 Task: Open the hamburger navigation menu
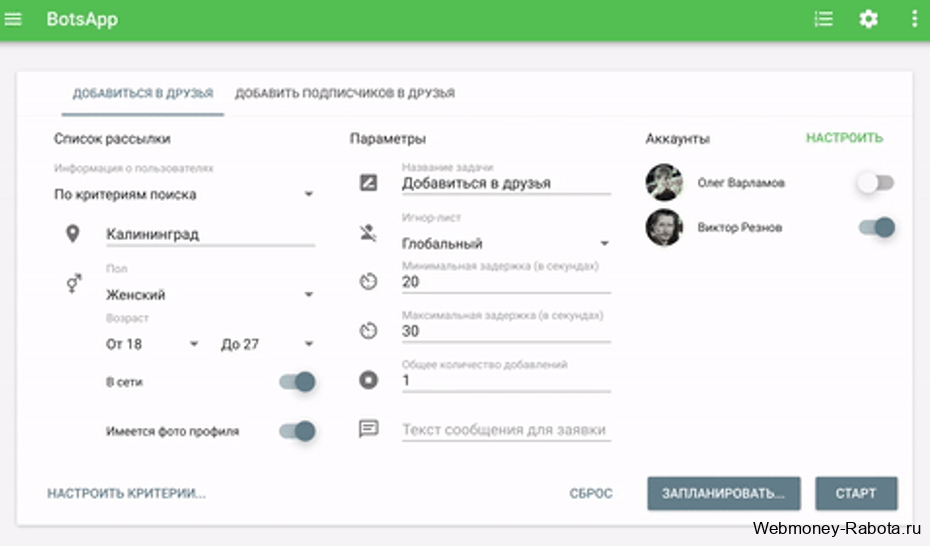[13, 19]
